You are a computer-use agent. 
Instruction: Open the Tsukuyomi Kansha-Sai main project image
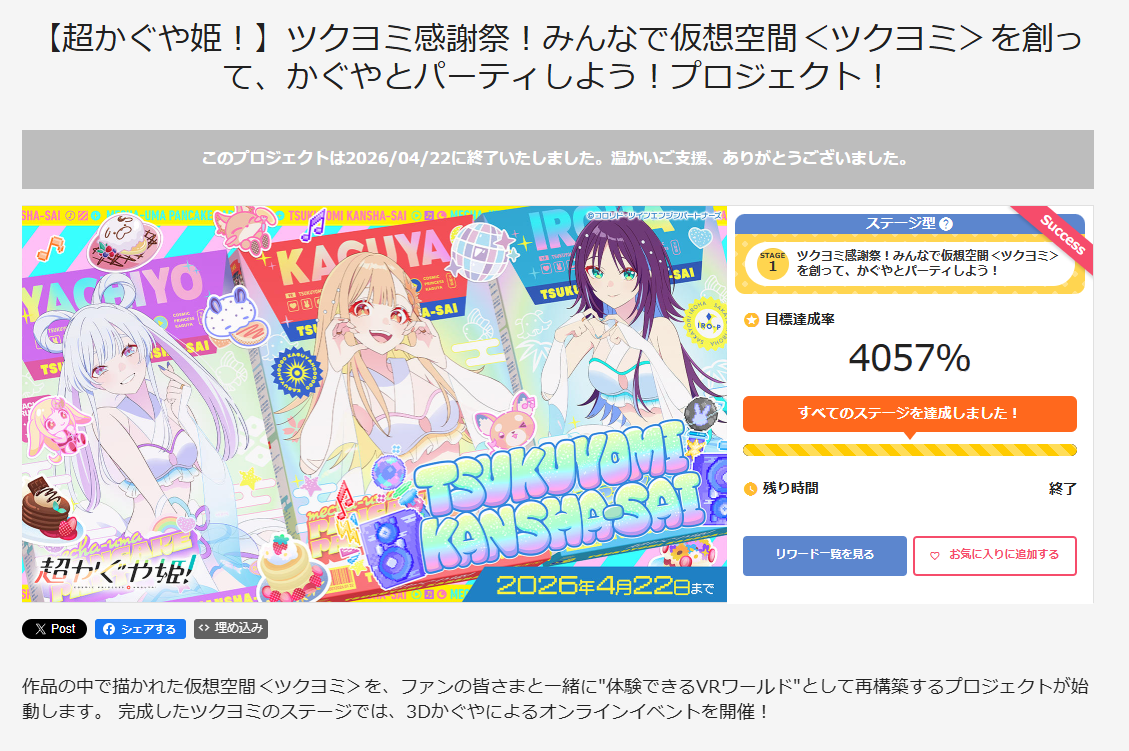pyautogui.click(x=374, y=404)
